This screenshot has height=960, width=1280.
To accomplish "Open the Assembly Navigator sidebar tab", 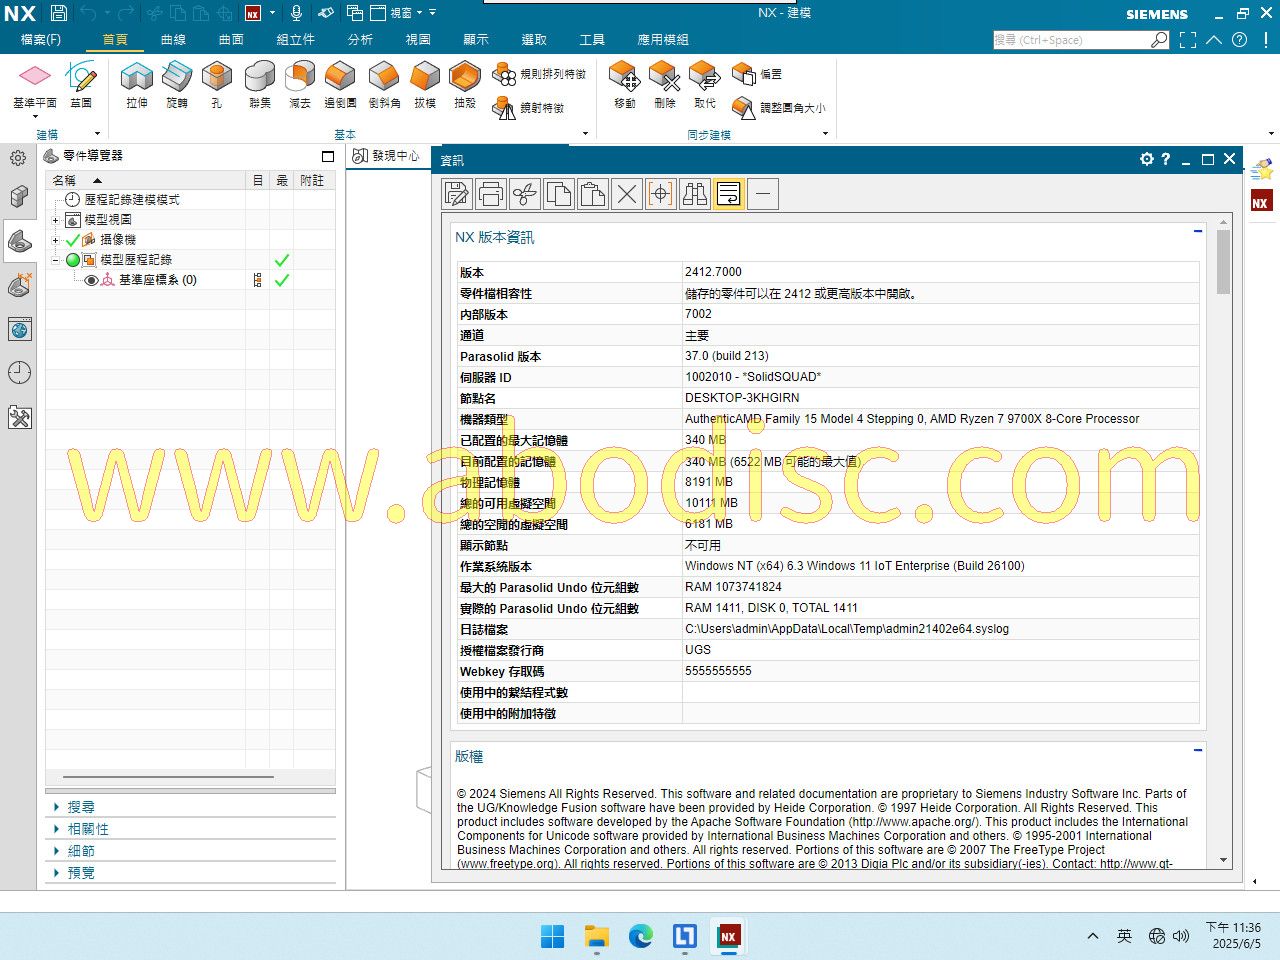I will (19, 197).
